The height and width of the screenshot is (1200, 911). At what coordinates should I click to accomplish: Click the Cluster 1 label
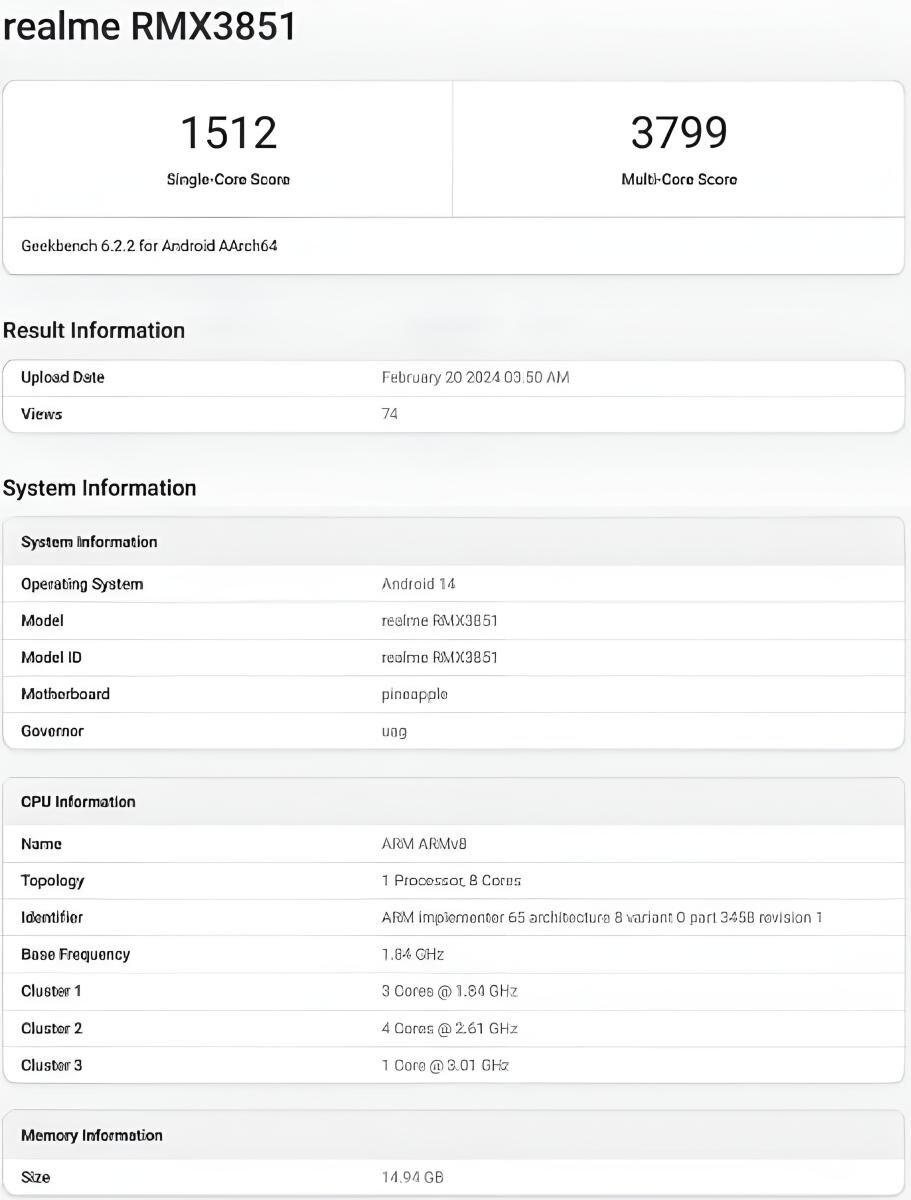(x=51, y=991)
